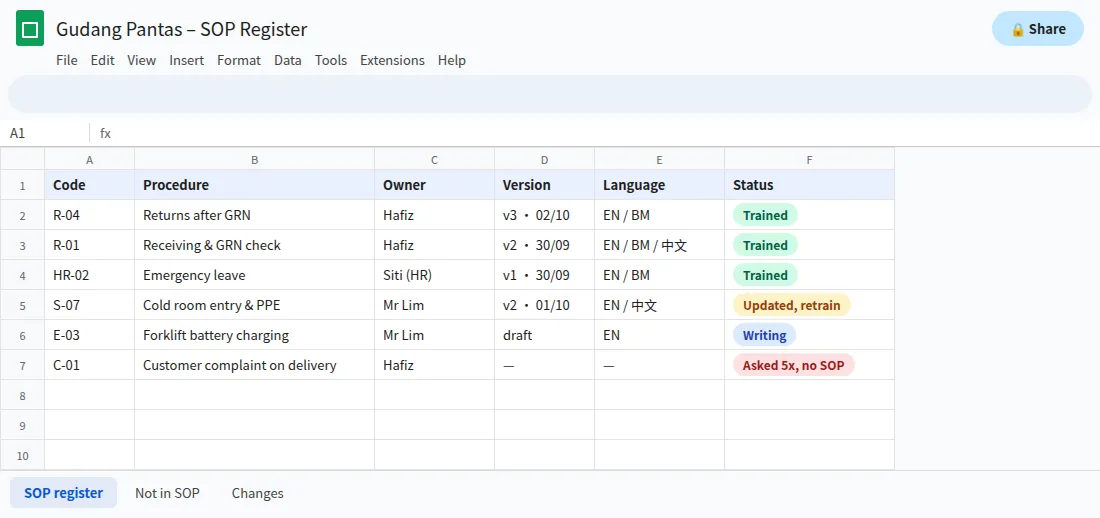Switch to the Changes sheet tab
This screenshot has height=518, width=1100.
pos(257,493)
